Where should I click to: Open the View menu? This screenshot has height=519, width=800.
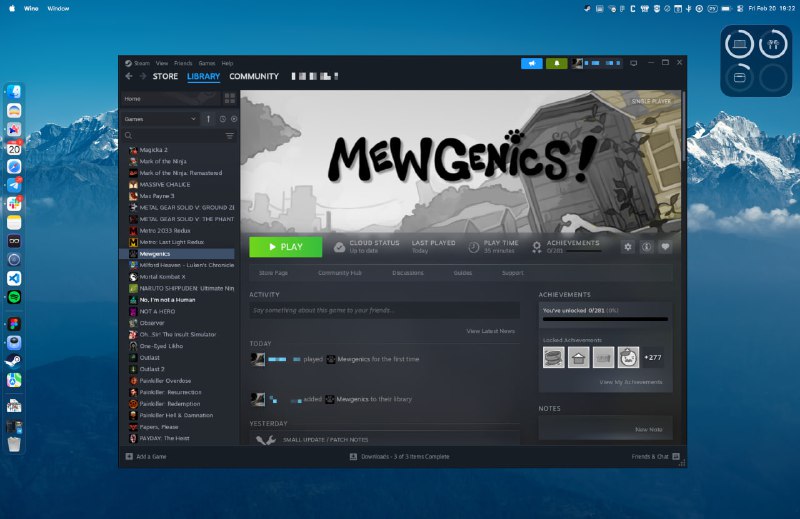tap(162, 63)
